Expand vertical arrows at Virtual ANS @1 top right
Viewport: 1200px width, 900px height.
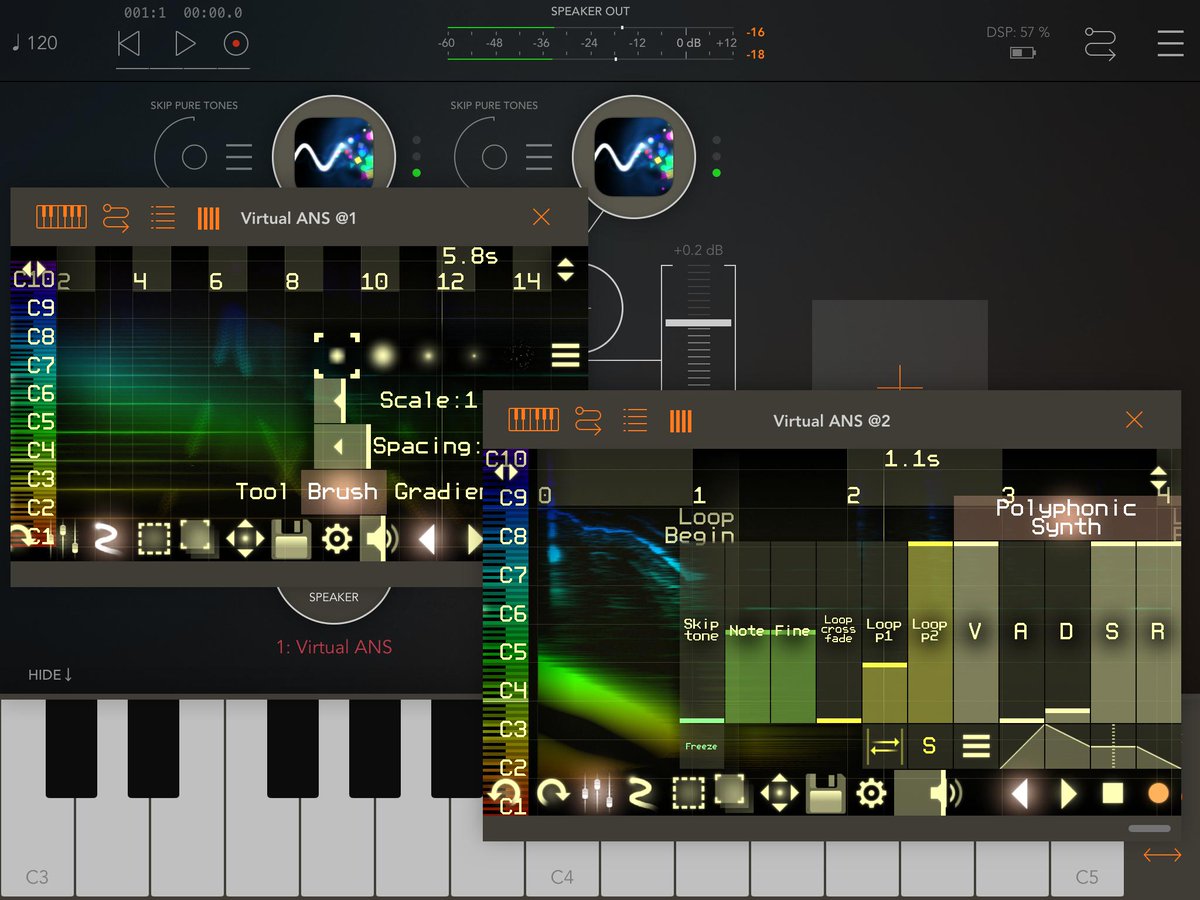566,269
